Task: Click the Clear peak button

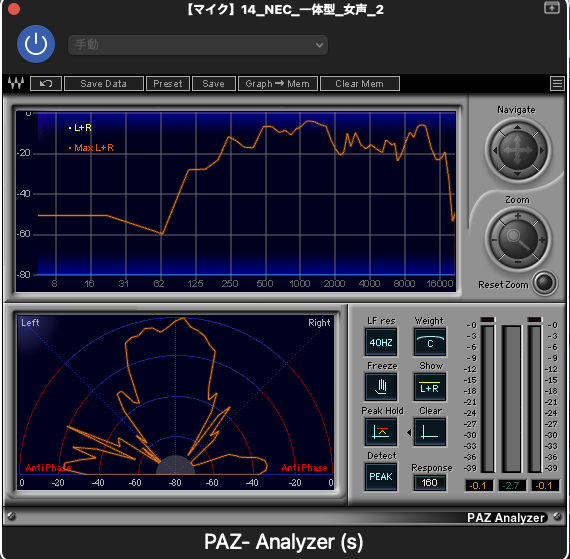Action: (430, 432)
